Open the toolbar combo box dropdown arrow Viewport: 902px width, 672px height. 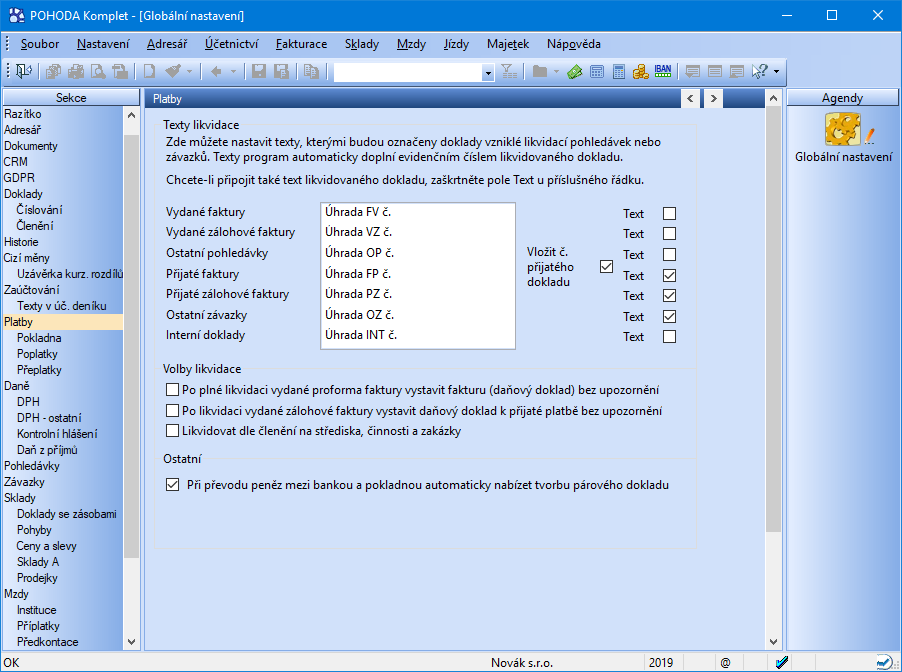pos(488,72)
